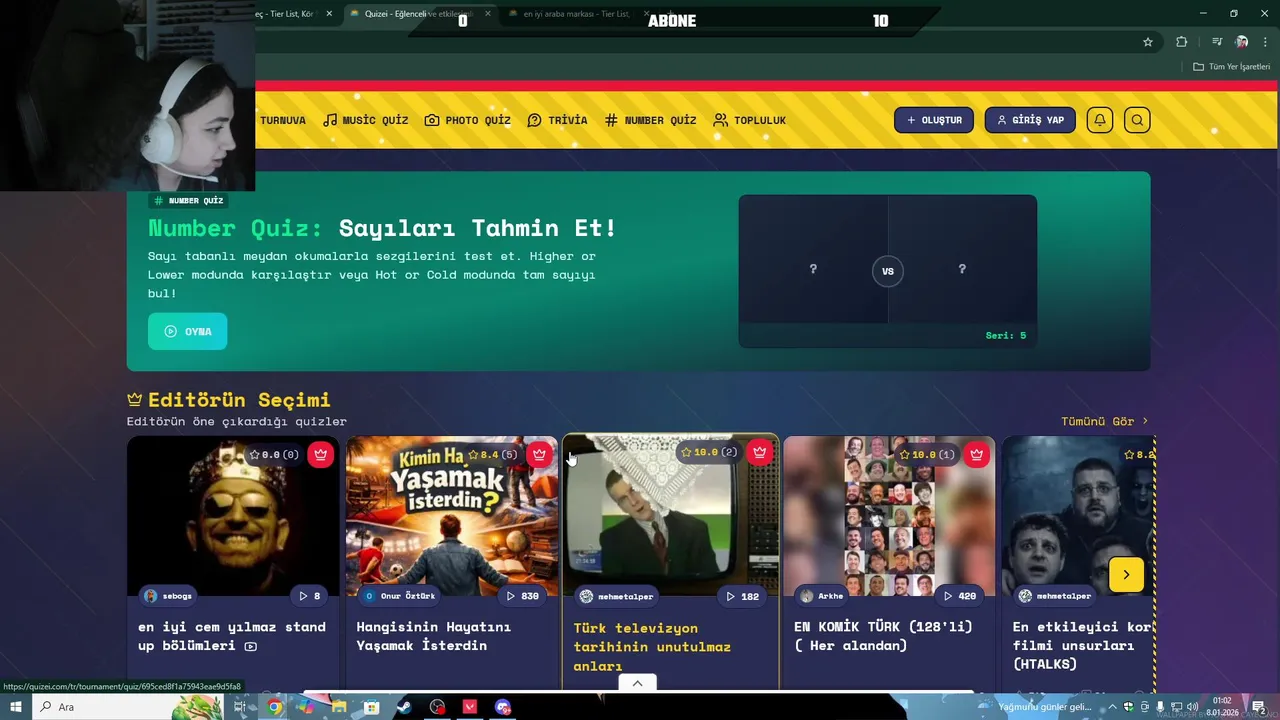Viewport: 1280px width, 720px height.
Task: Click rating 0.0 (0) on cem yılmaz card
Action: tap(273, 454)
